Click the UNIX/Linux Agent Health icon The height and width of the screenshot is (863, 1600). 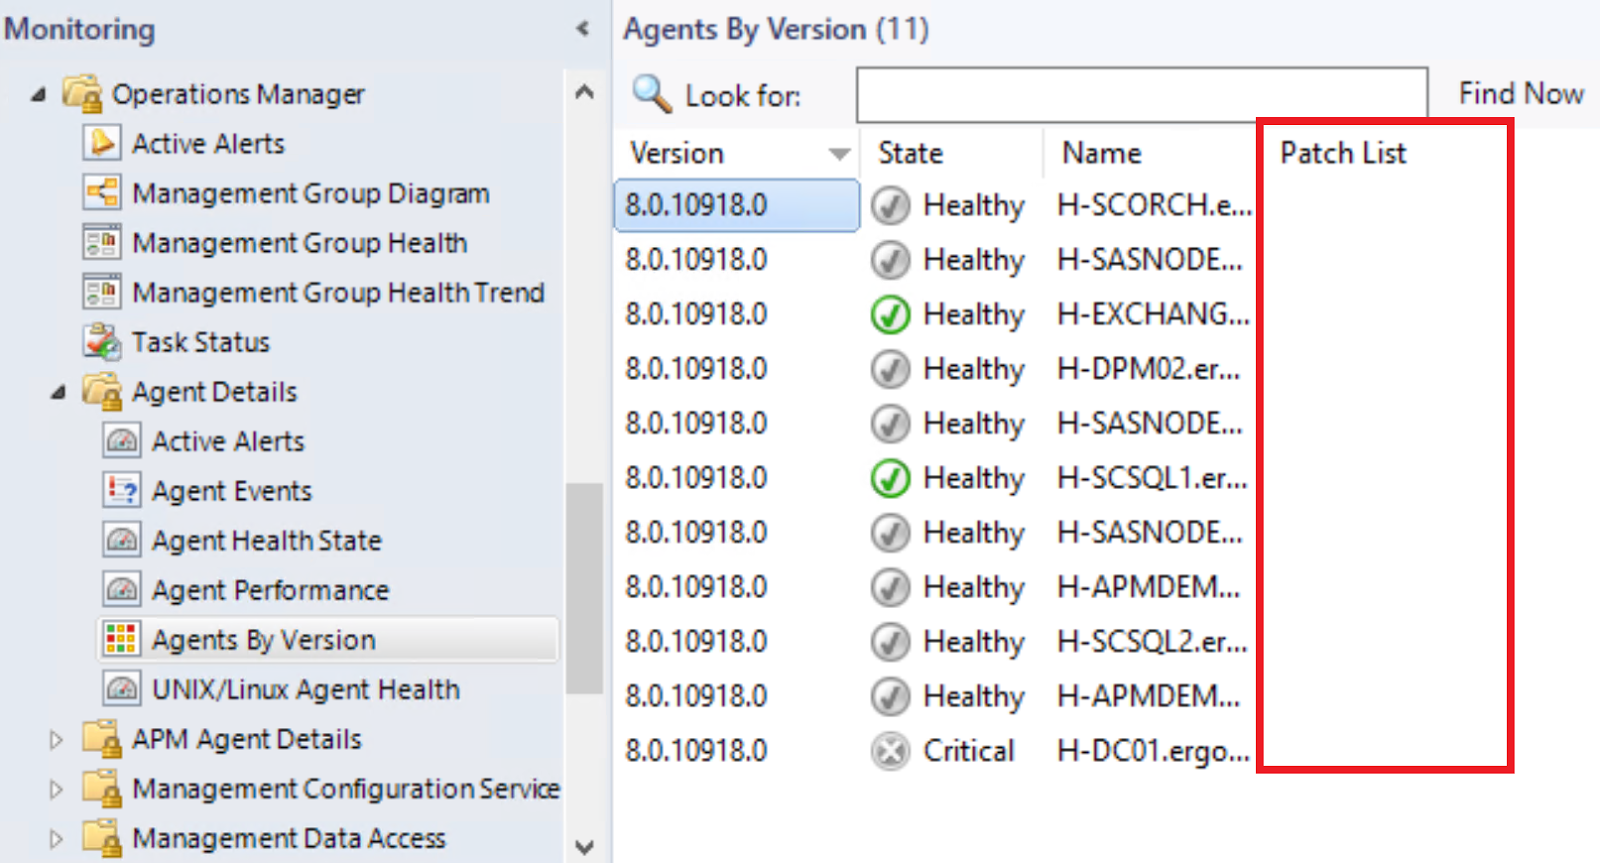point(122,689)
